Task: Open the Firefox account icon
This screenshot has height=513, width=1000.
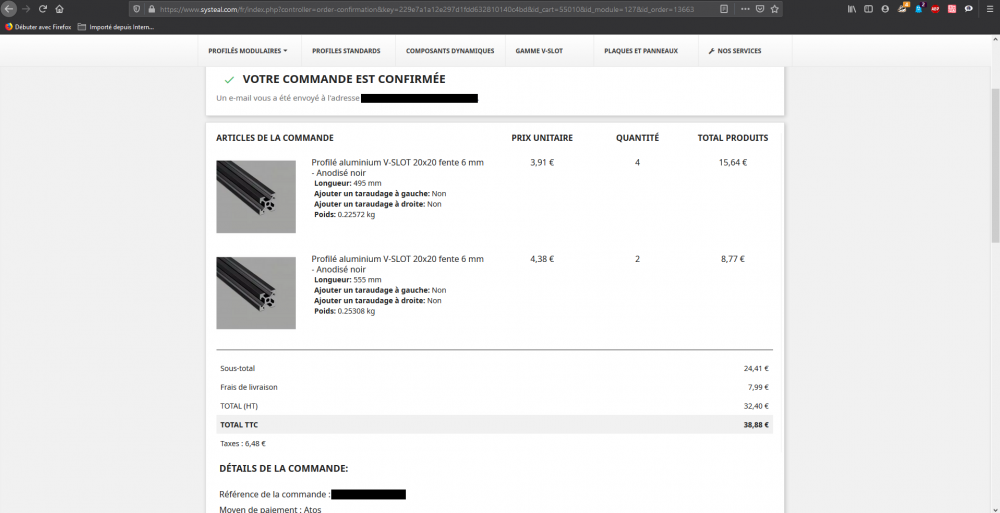Action: pyautogui.click(x=885, y=9)
